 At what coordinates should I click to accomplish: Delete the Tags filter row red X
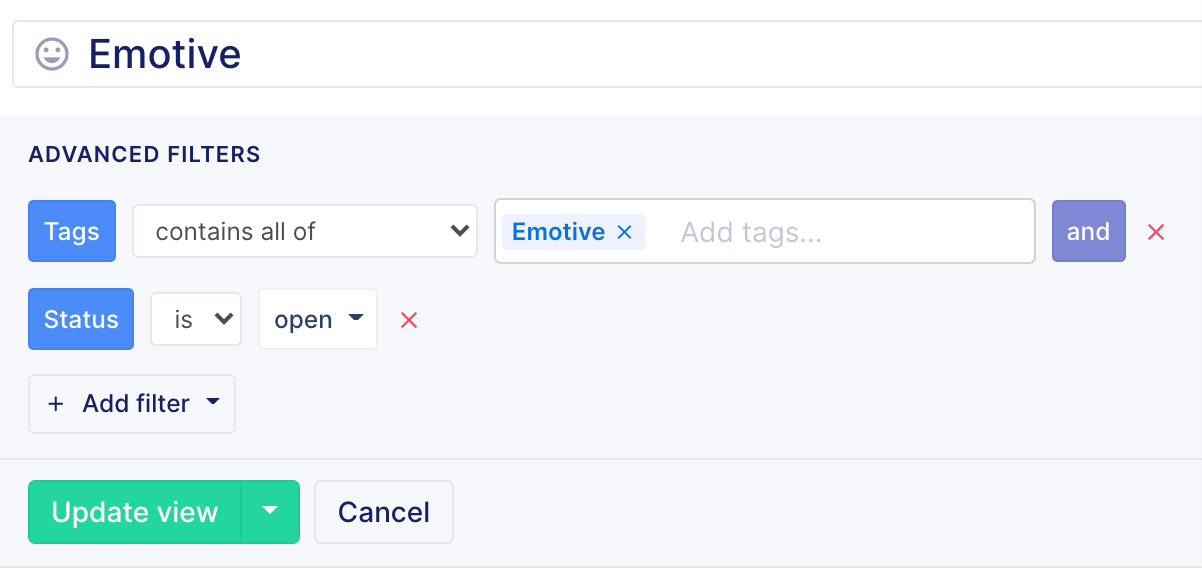[x=1156, y=232]
